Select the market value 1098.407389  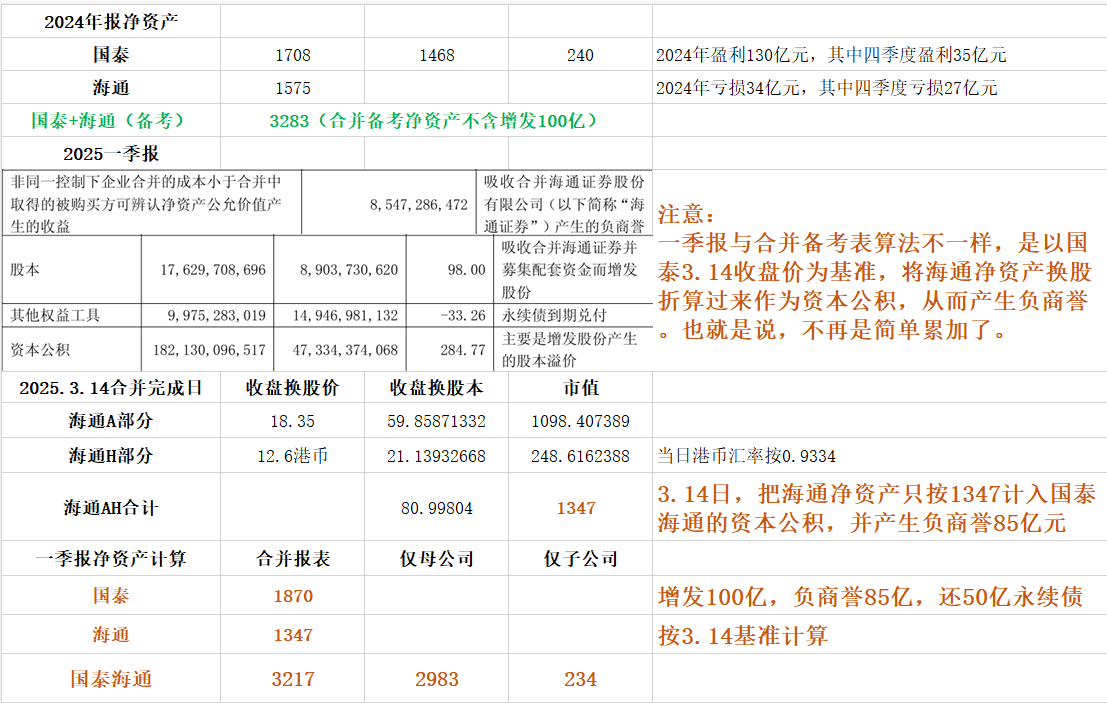[580, 421]
